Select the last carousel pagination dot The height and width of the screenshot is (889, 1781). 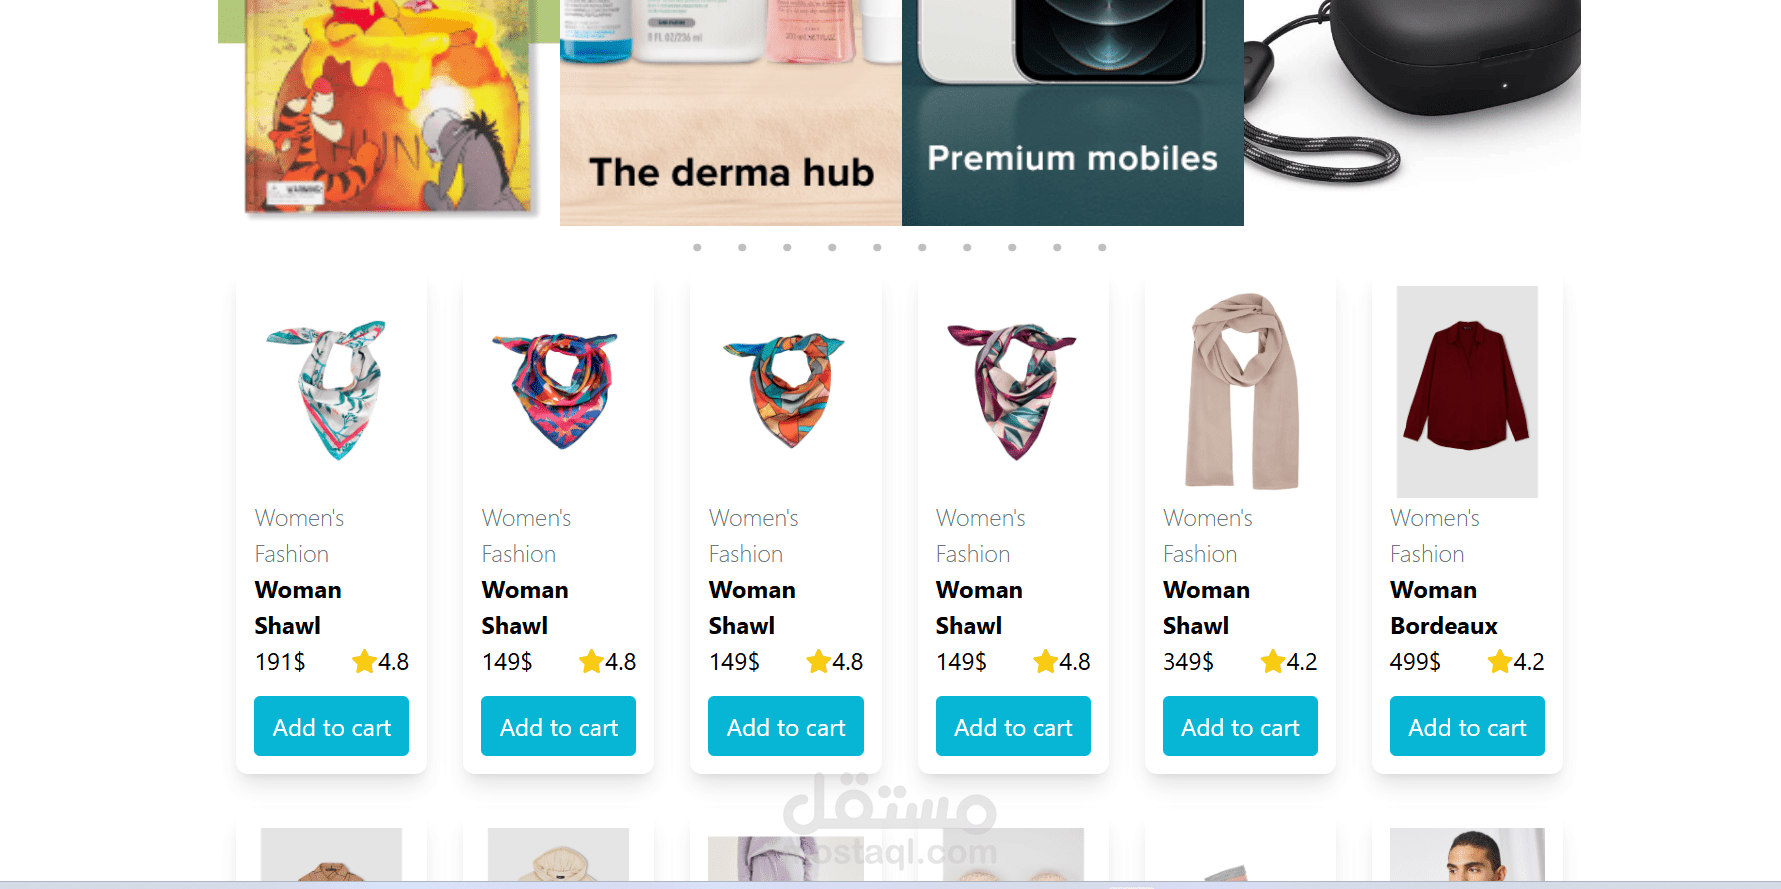coord(1102,247)
